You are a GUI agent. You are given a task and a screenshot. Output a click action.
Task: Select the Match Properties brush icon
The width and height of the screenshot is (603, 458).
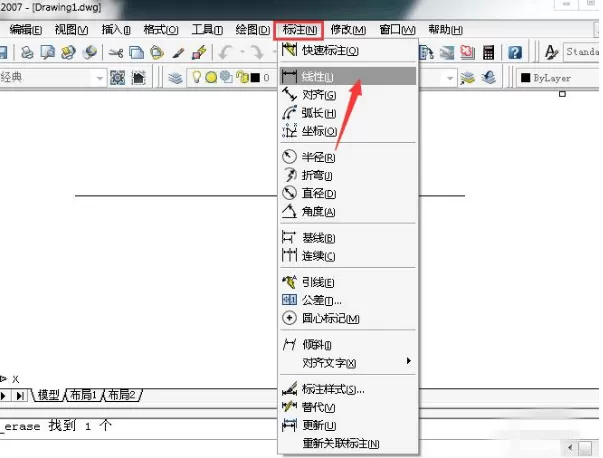click(x=178, y=52)
